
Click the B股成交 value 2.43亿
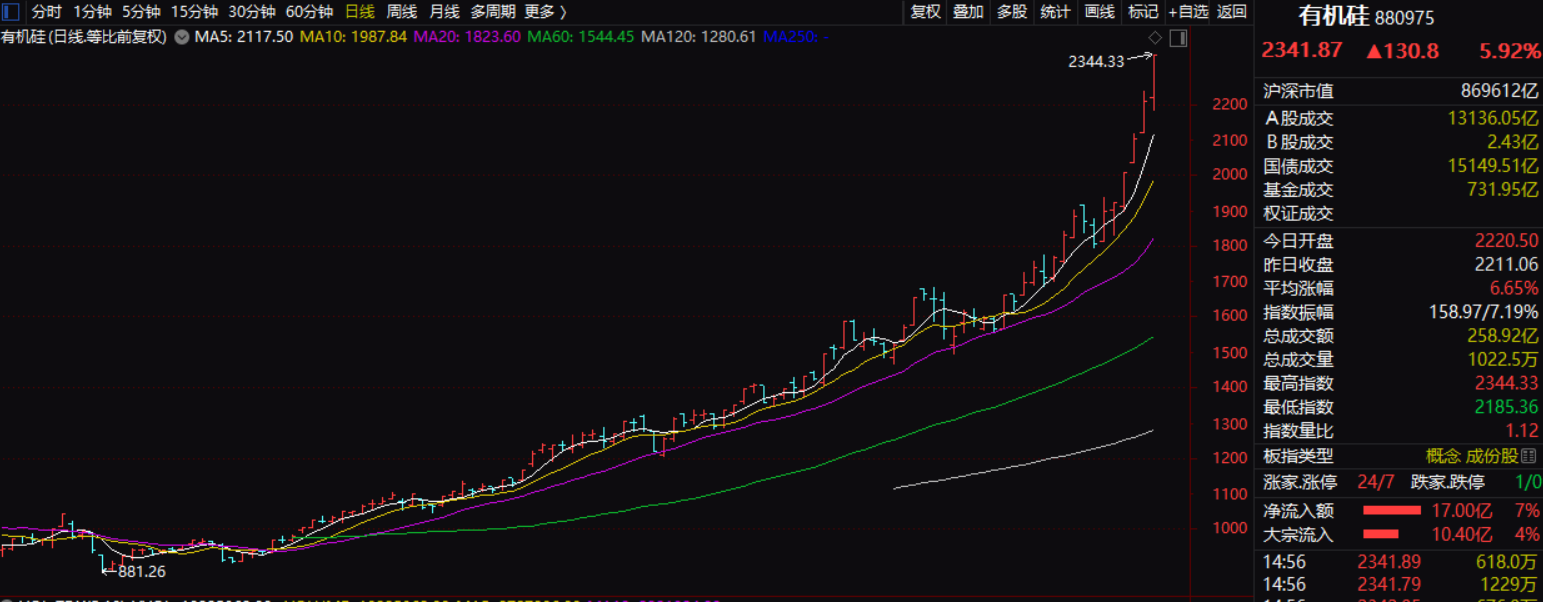click(1513, 142)
